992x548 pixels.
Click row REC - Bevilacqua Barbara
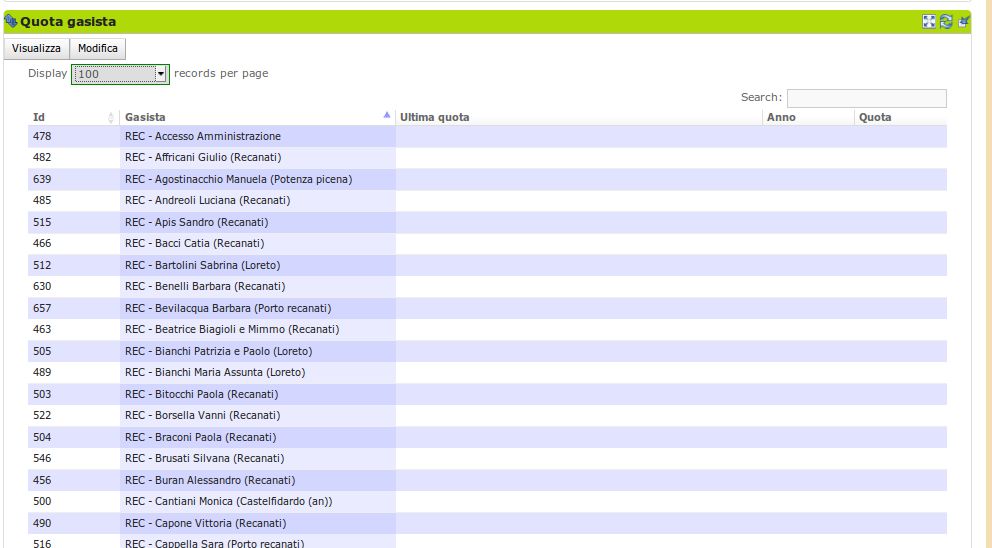(228, 308)
